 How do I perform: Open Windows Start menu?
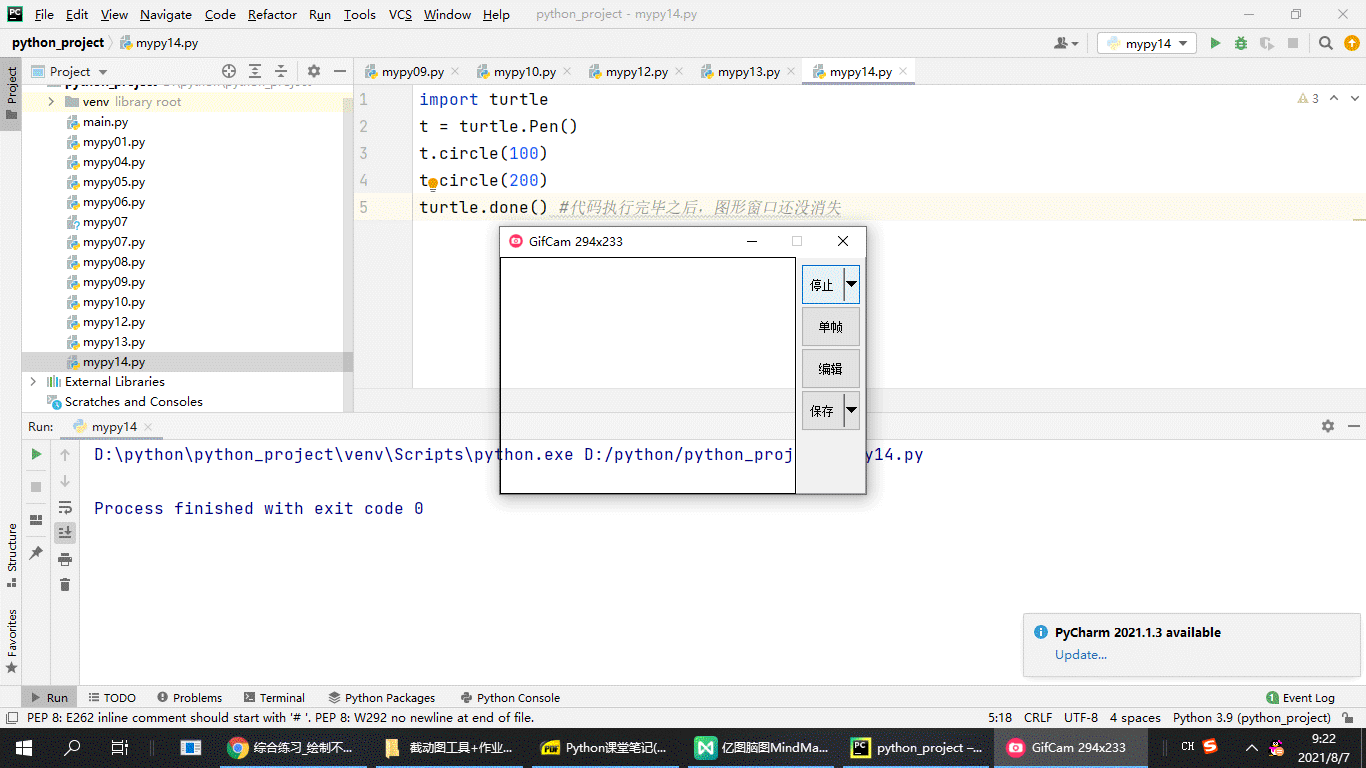pos(23,747)
